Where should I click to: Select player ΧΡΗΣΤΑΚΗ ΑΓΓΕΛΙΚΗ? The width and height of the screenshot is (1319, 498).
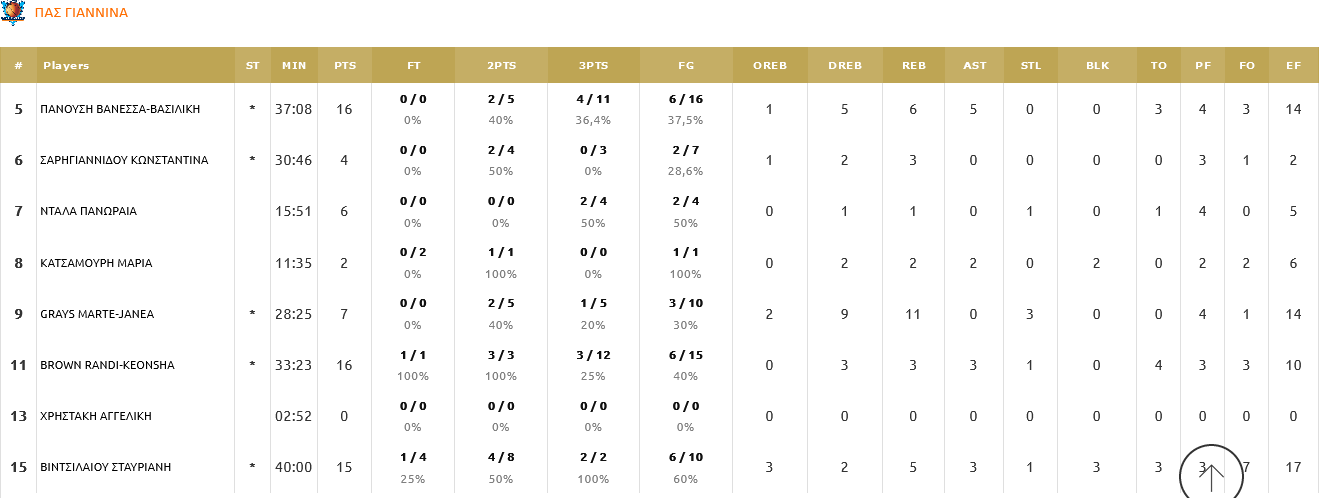pos(96,416)
